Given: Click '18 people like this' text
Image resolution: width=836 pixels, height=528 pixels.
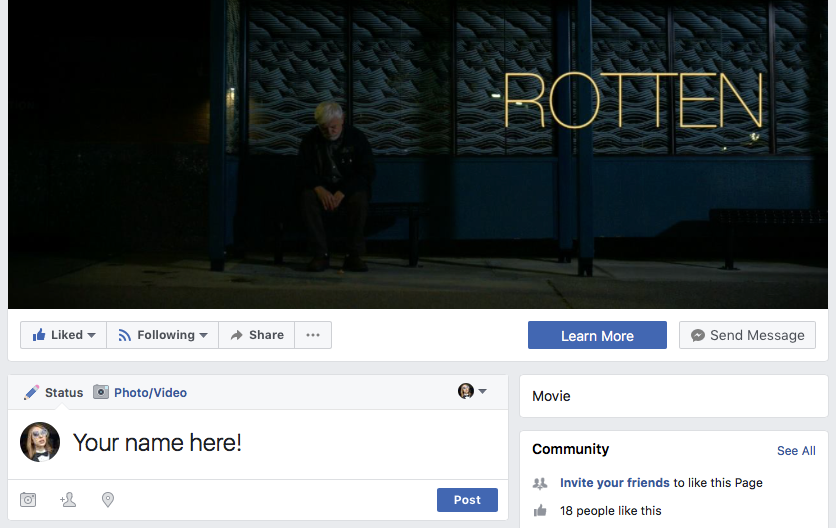Looking at the screenshot, I should pyautogui.click(x=610, y=511).
